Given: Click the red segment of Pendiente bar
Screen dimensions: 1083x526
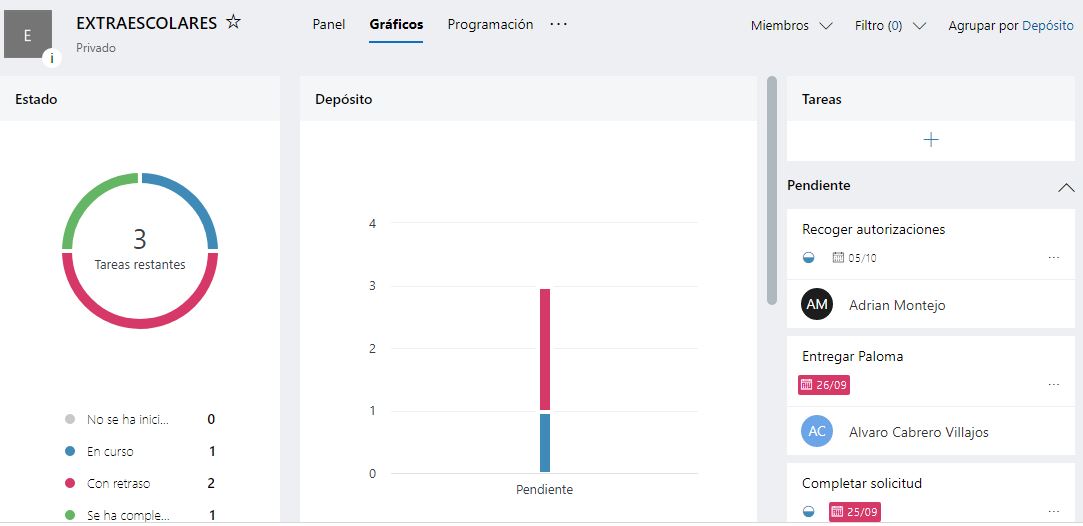Looking at the screenshot, I should (x=545, y=349).
